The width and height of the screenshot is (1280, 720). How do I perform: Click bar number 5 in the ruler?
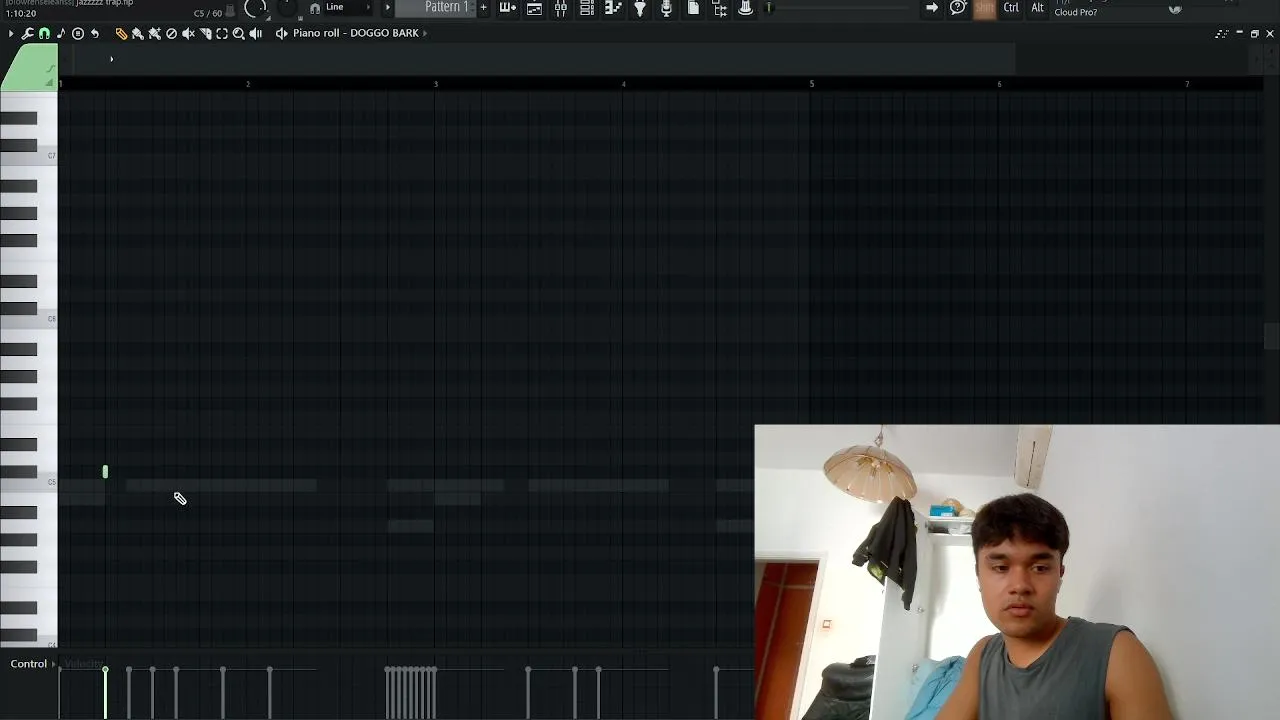(812, 84)
